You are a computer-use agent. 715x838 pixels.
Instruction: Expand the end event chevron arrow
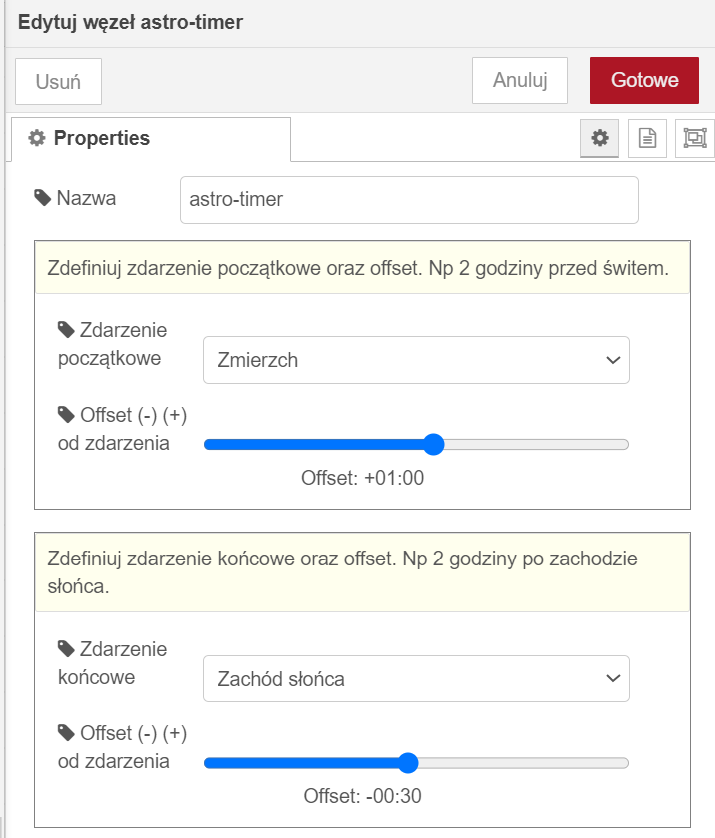[x=613, y=679]
